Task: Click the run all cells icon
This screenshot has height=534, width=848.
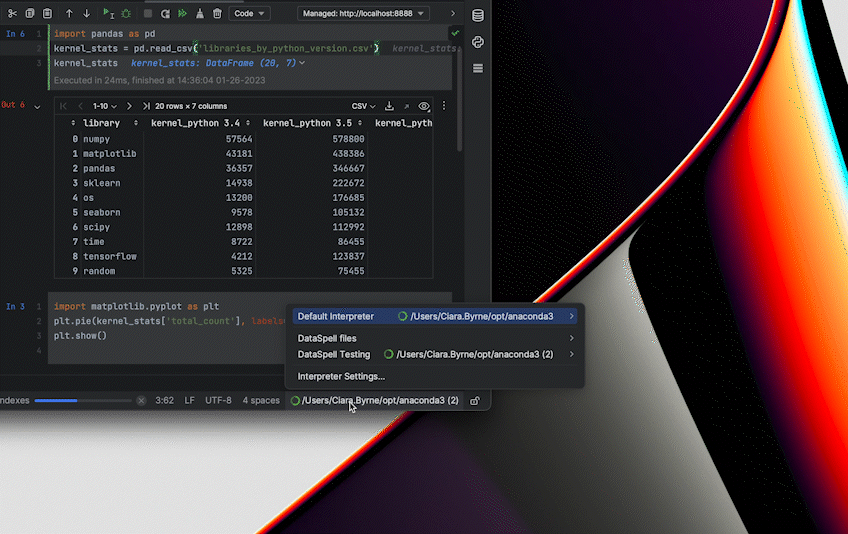Action: coord(183,14)
